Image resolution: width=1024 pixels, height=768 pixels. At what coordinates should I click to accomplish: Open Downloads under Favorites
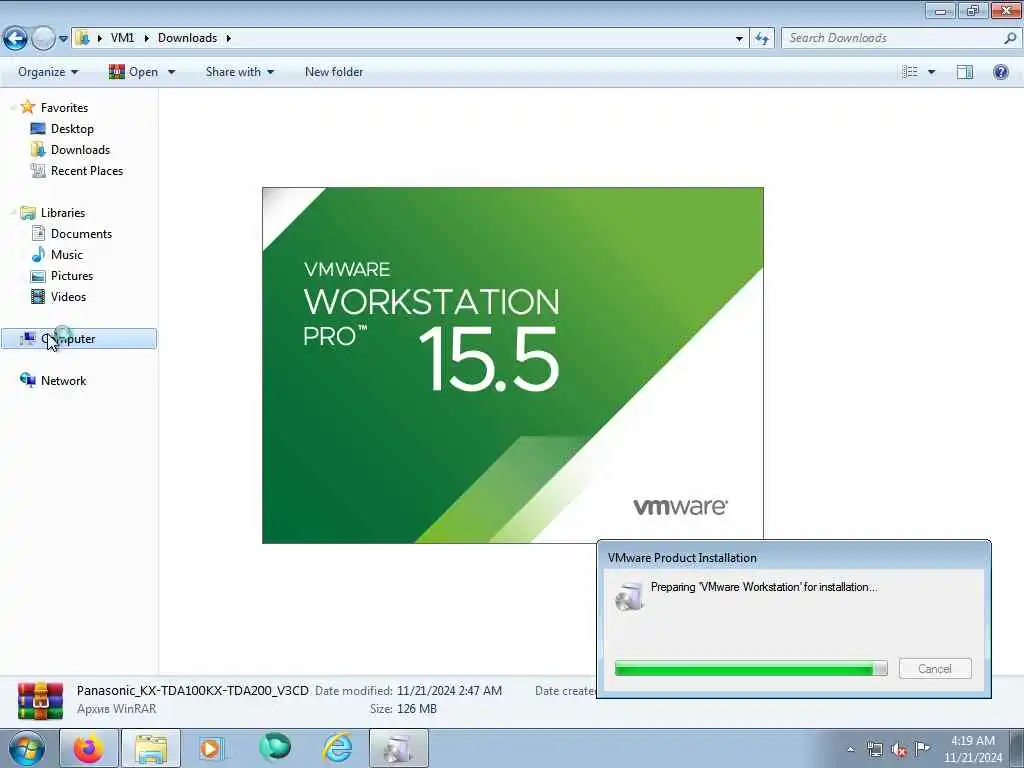pyautogui.click(x=80, y=150)
